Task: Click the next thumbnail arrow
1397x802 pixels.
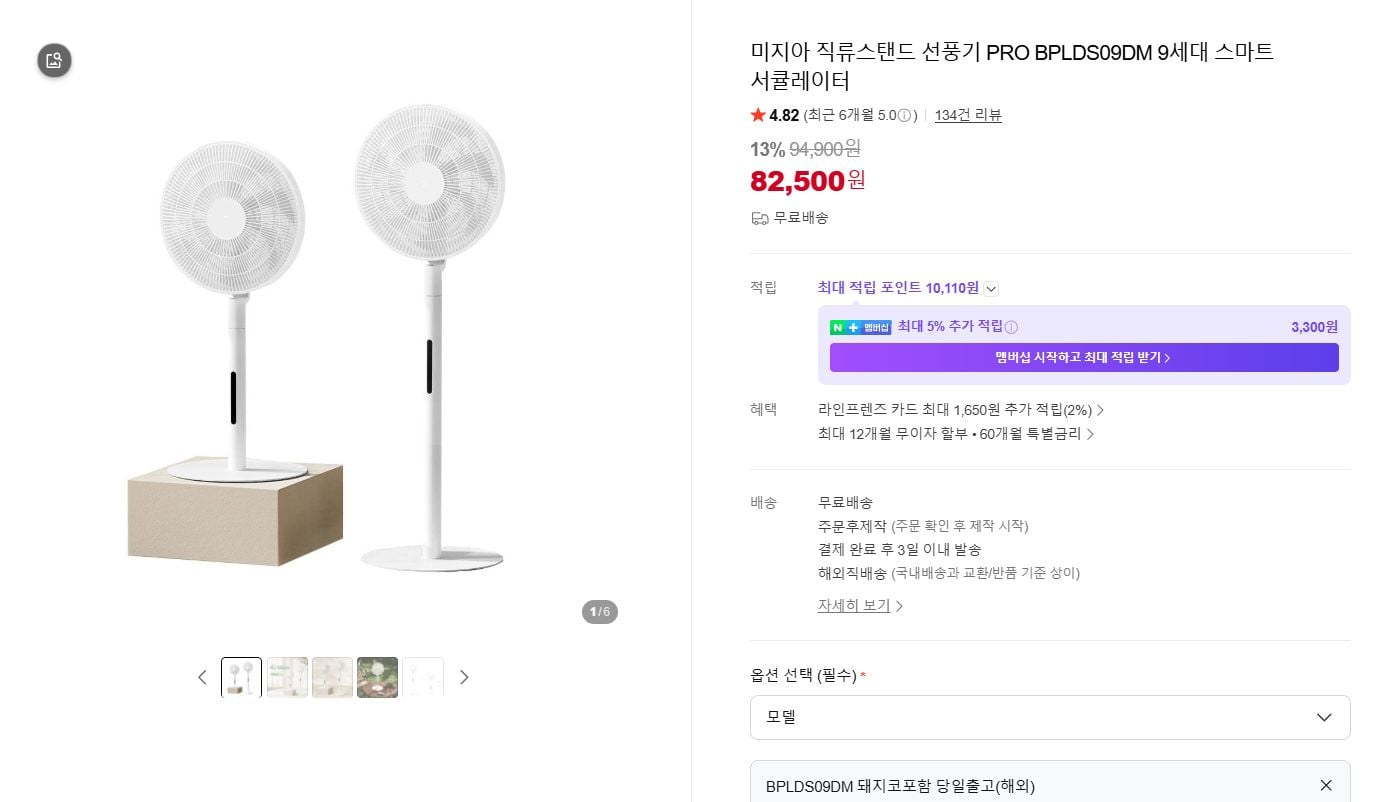Action: click(x=464, y=677)
